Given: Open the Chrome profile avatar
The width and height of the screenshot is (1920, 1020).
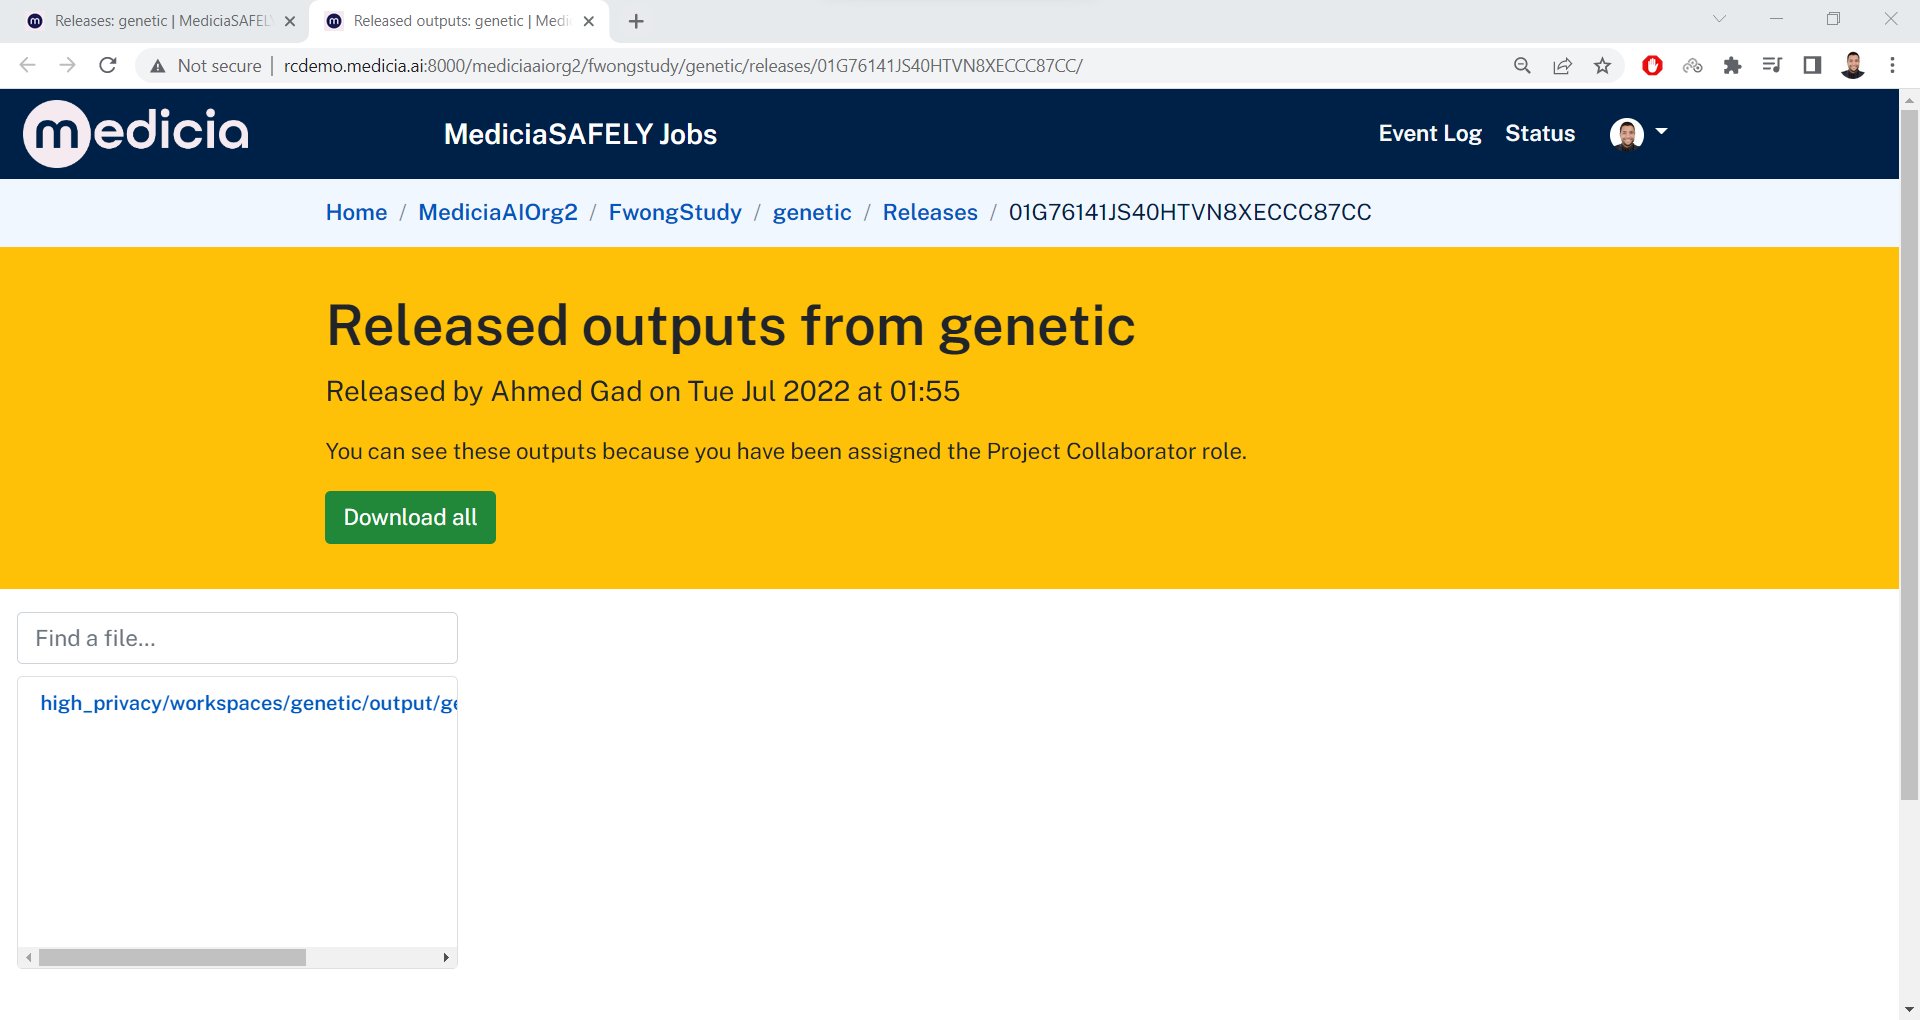Looking at the screenshot, I should point(1853,66).
